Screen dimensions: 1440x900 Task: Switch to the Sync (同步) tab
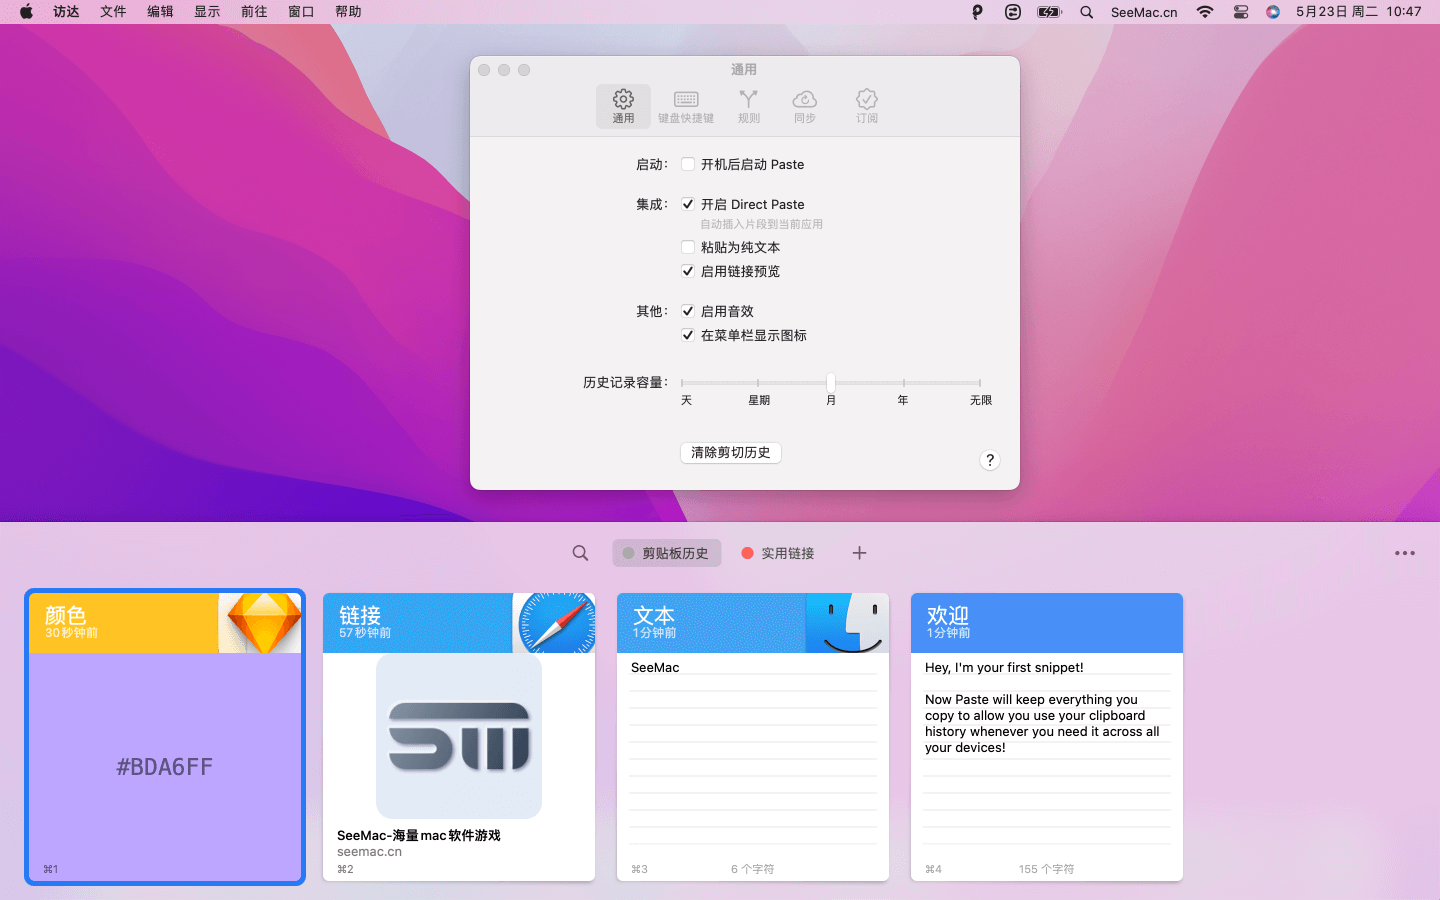click(x=805, y=106)
